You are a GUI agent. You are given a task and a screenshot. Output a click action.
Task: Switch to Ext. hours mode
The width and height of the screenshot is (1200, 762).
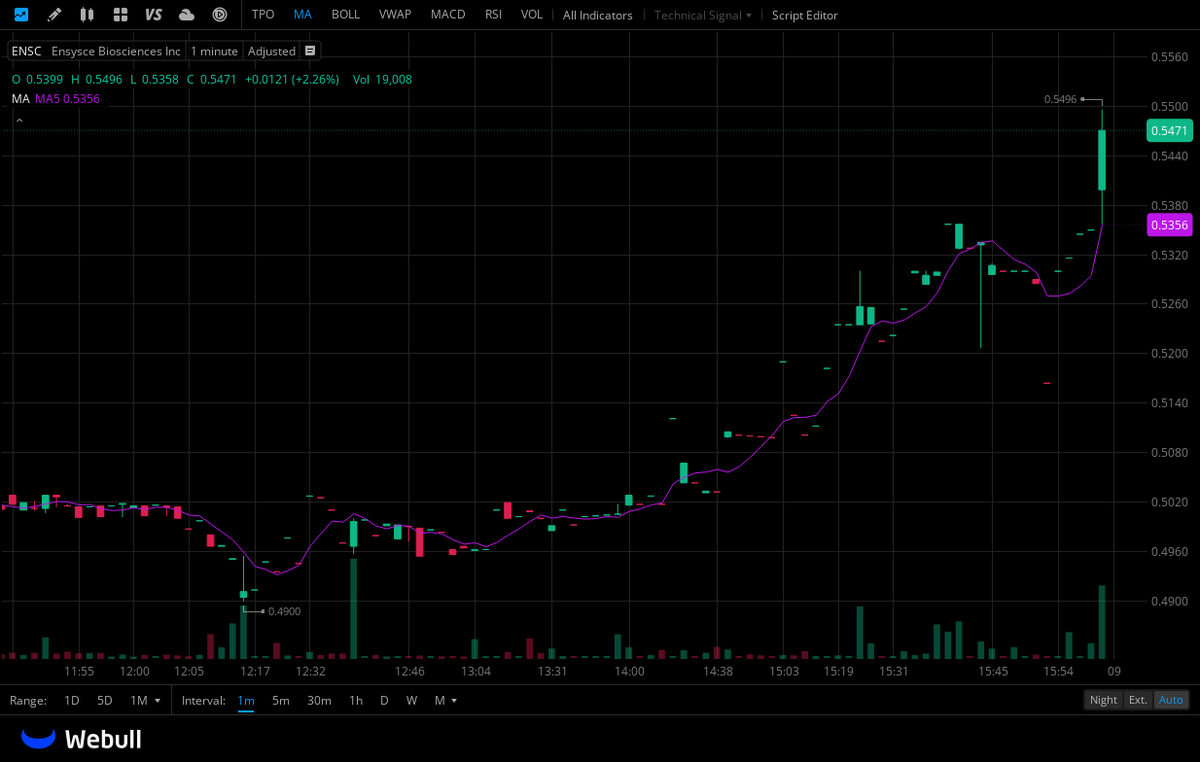pos(1138,700)
